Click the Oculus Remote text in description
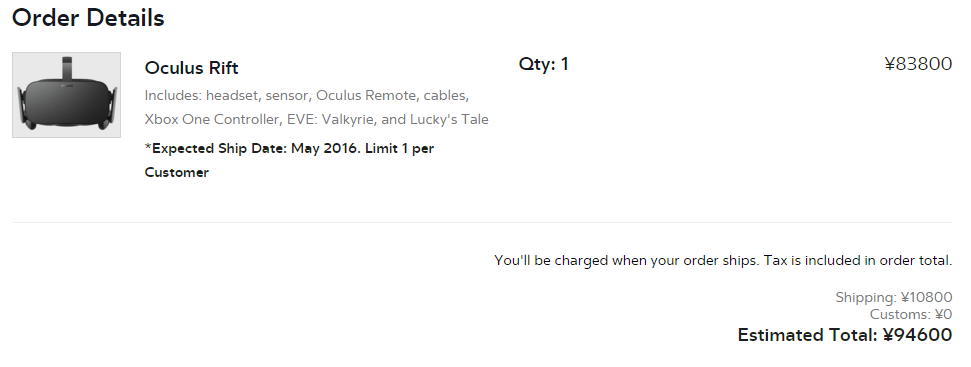This screenshot has width=971, height=367. 366,96
